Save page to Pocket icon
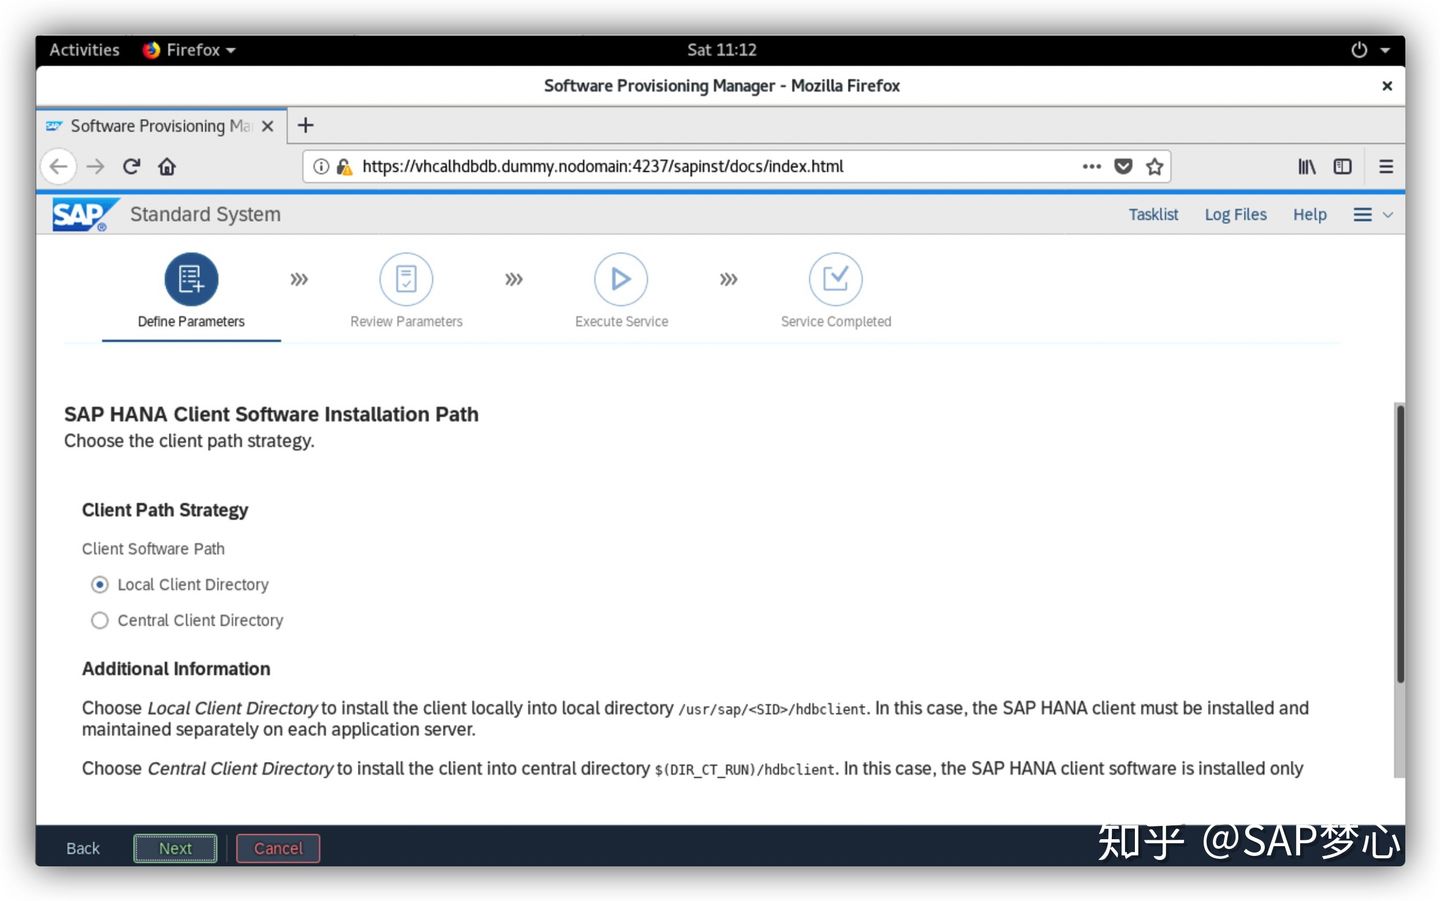This screenshot has width=1440, height=901. 1123,166
